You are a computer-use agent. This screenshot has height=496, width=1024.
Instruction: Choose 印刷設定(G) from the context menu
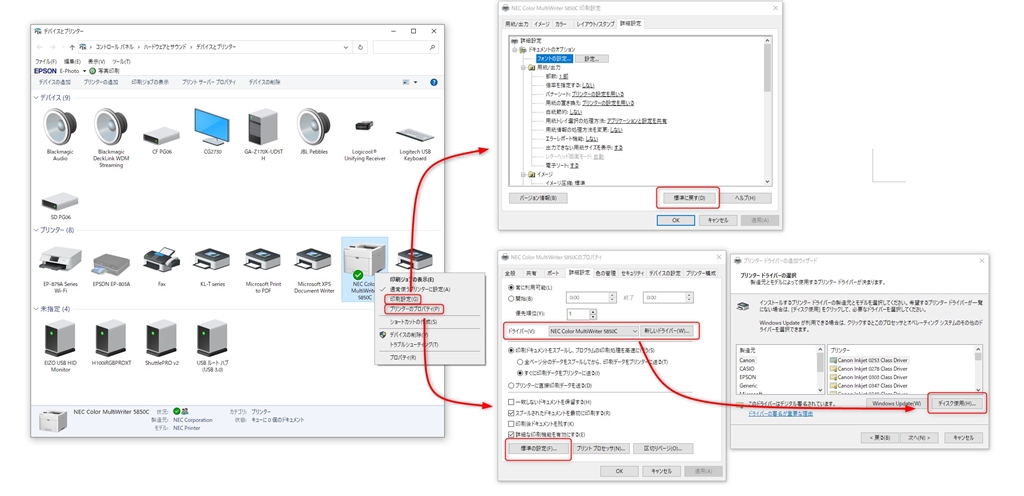point(405,299)
